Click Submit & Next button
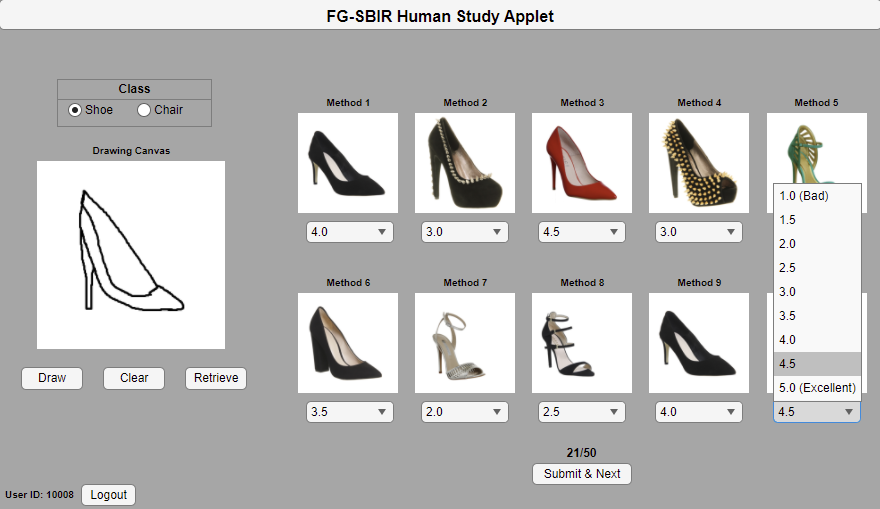The image size is (880, 509). pos(582,474)
